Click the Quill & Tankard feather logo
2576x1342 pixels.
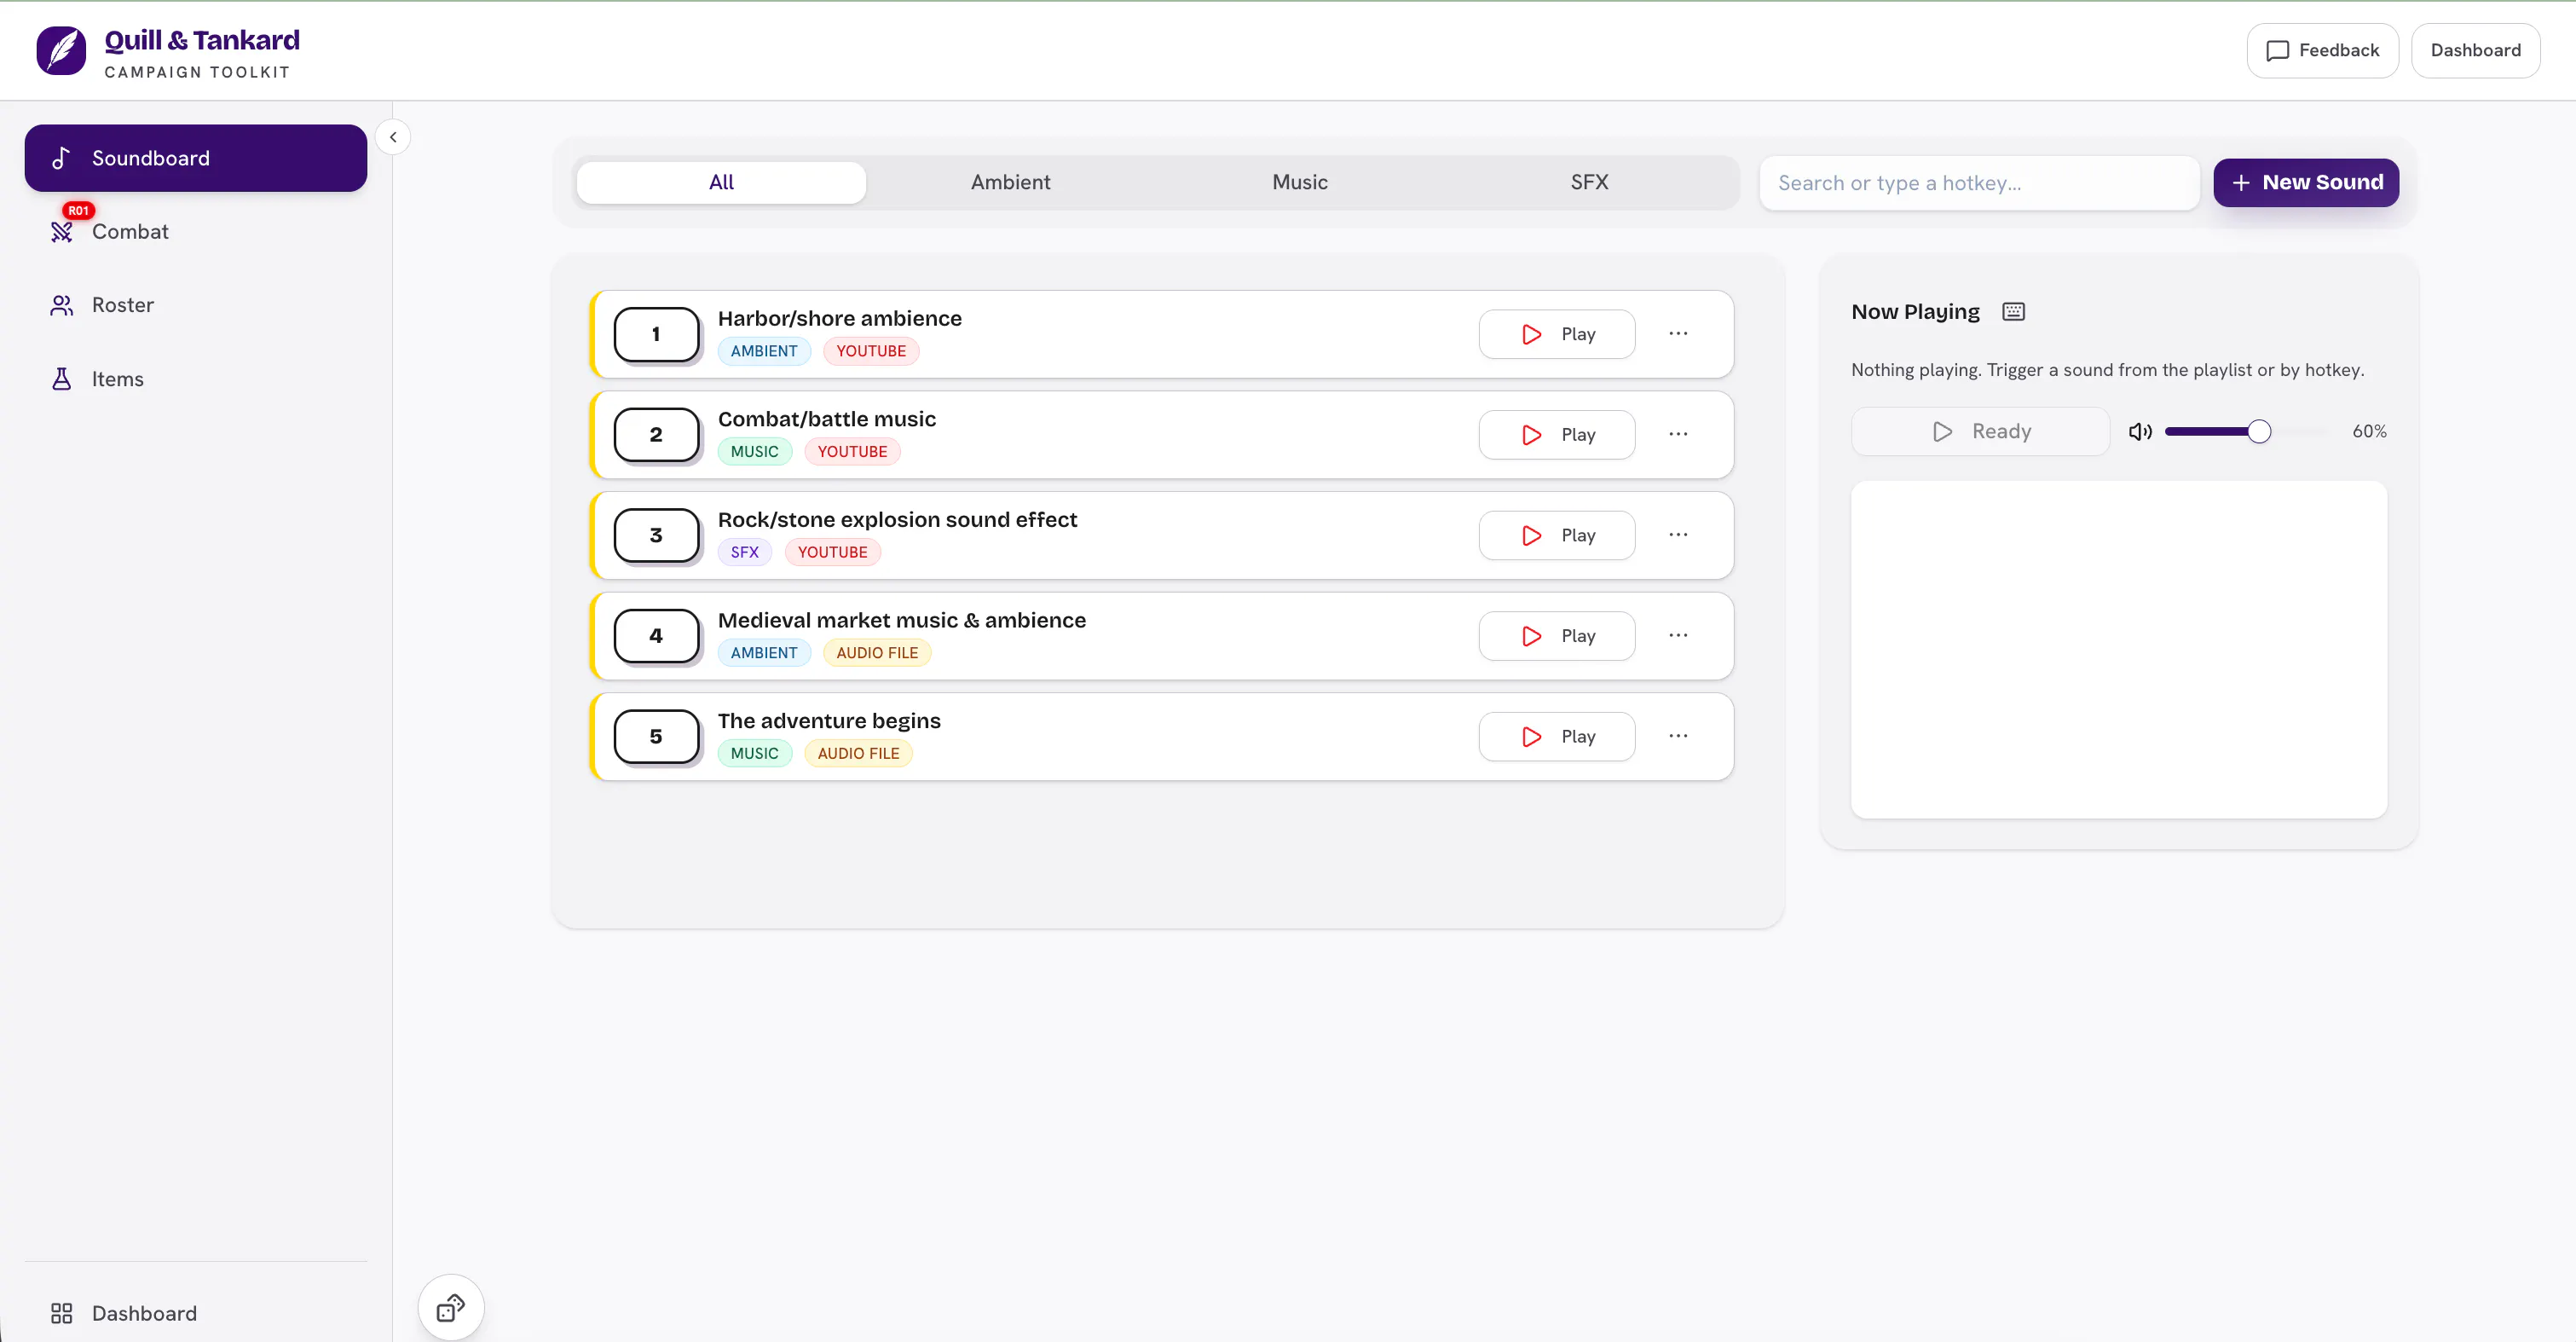pyautogui.click(x=61, y=50)
